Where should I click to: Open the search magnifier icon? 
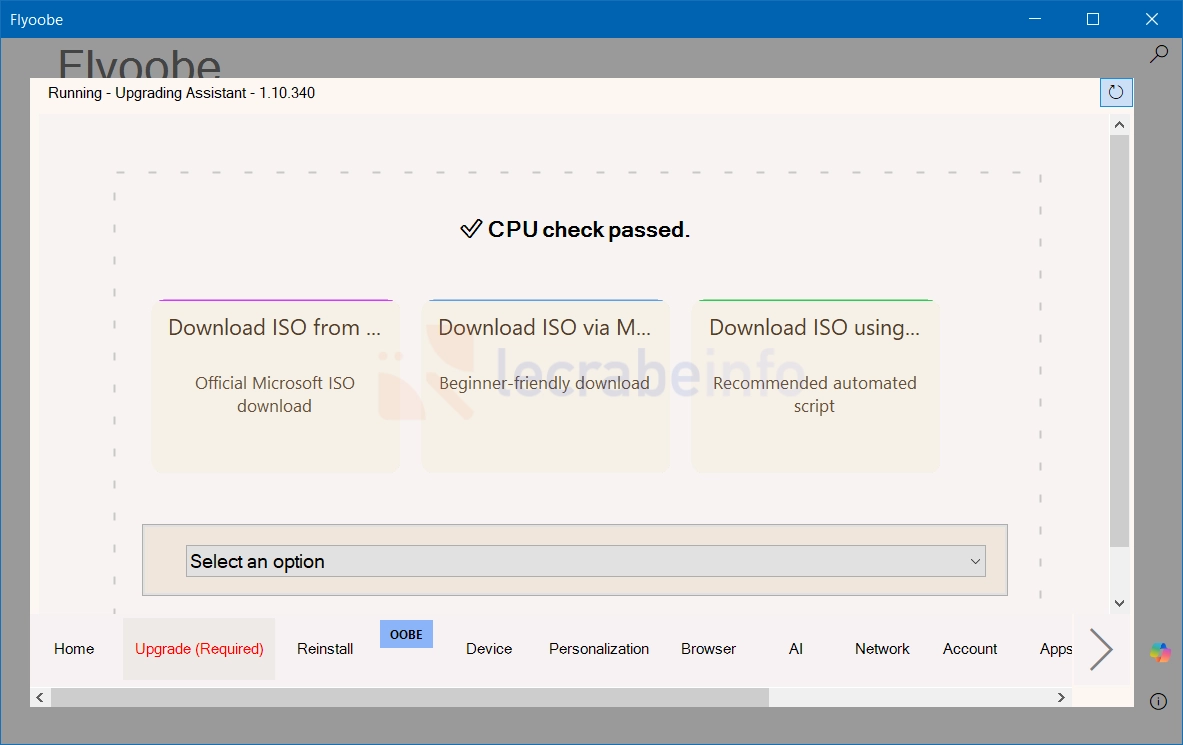(1158, 54)
